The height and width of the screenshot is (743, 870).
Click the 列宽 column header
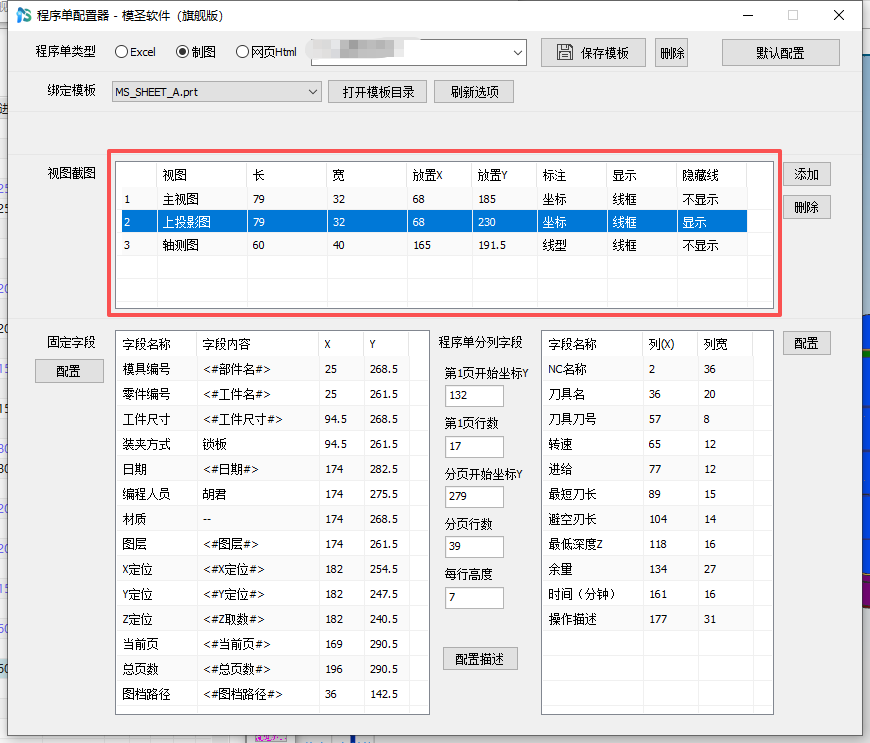725,344
